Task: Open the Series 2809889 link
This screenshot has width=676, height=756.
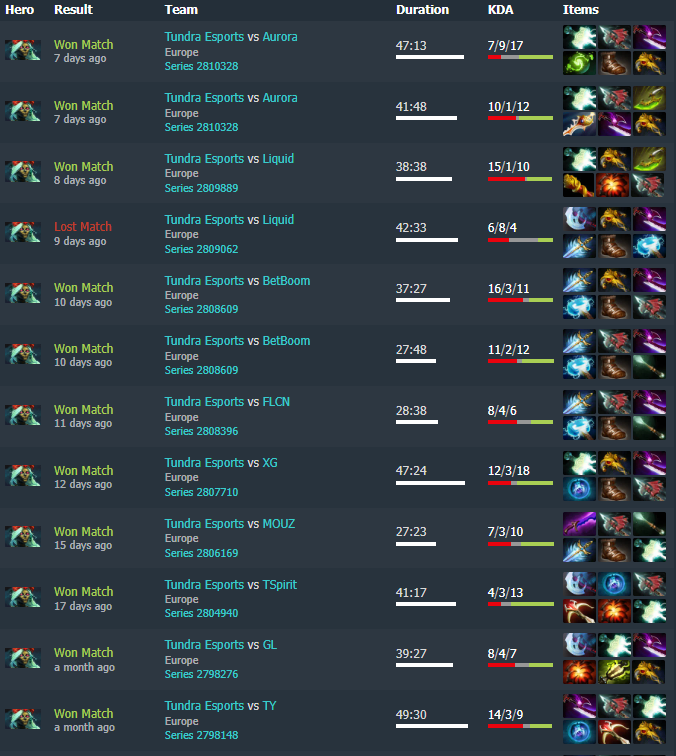Action: 201,188
